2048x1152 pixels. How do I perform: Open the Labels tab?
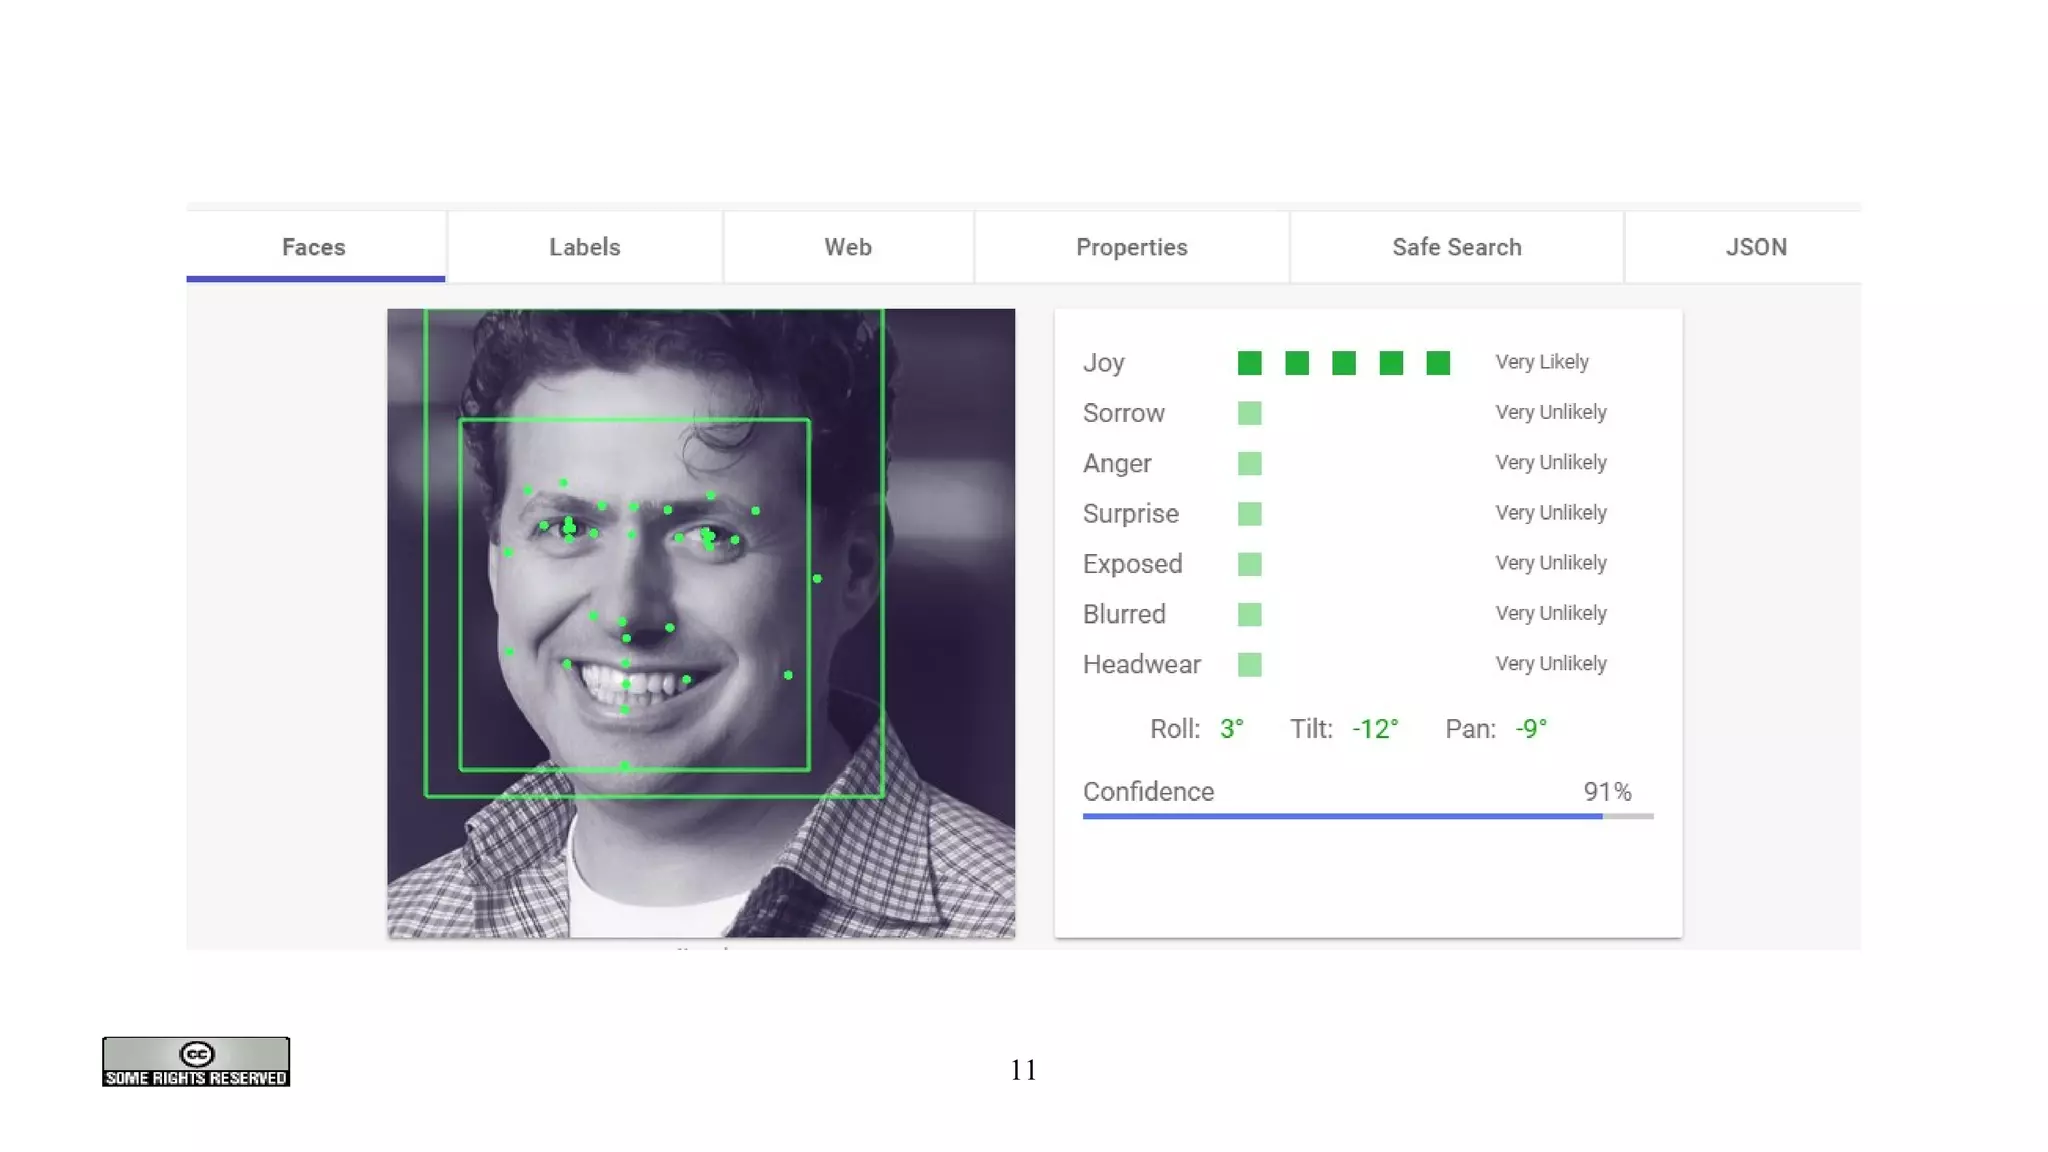tap(585, 247)
